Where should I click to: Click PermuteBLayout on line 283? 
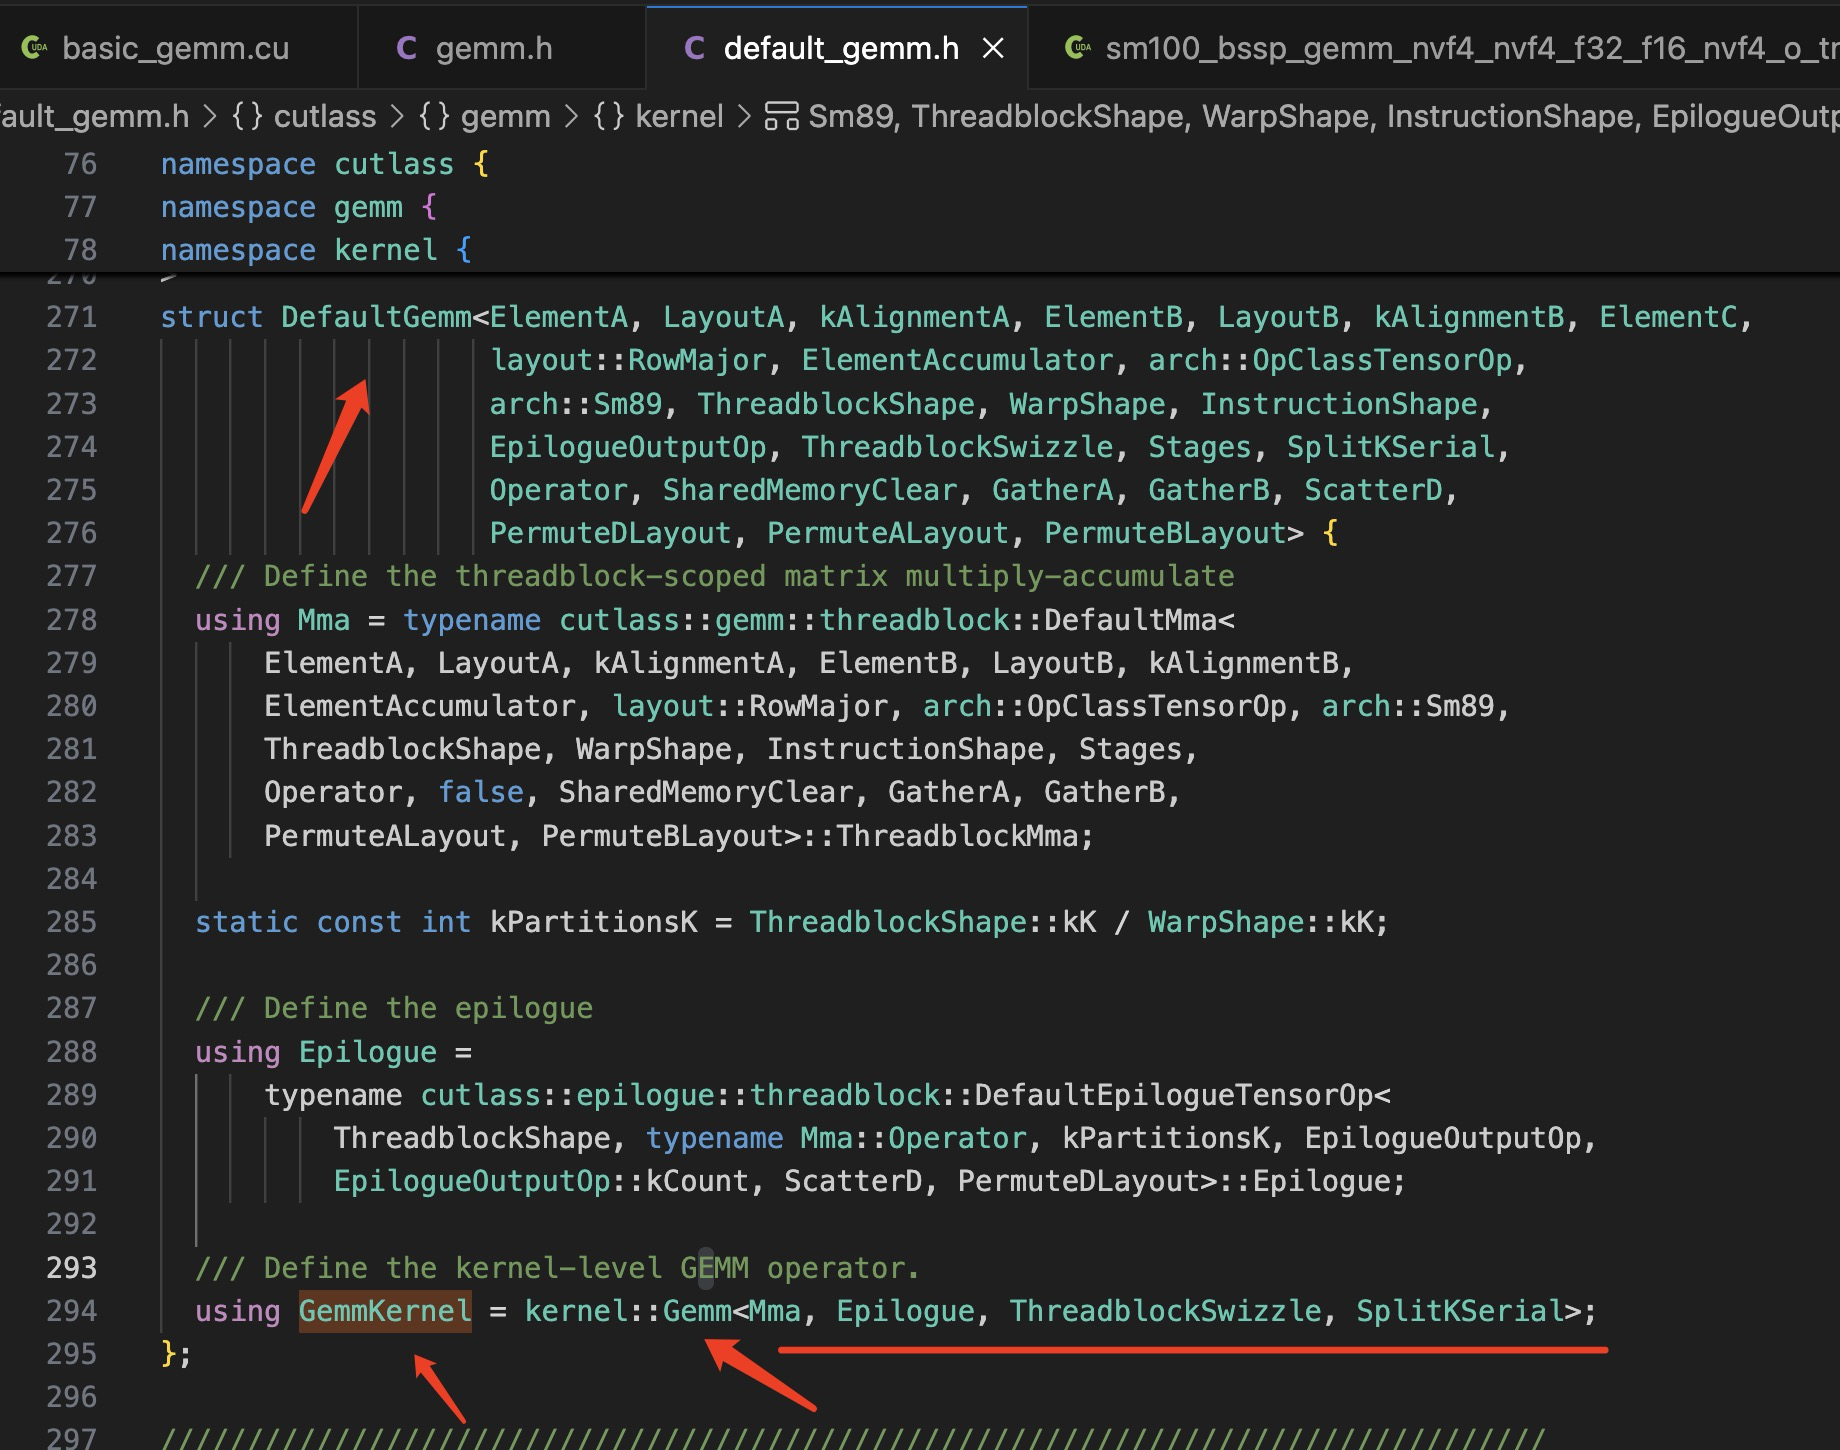[662, 836]
